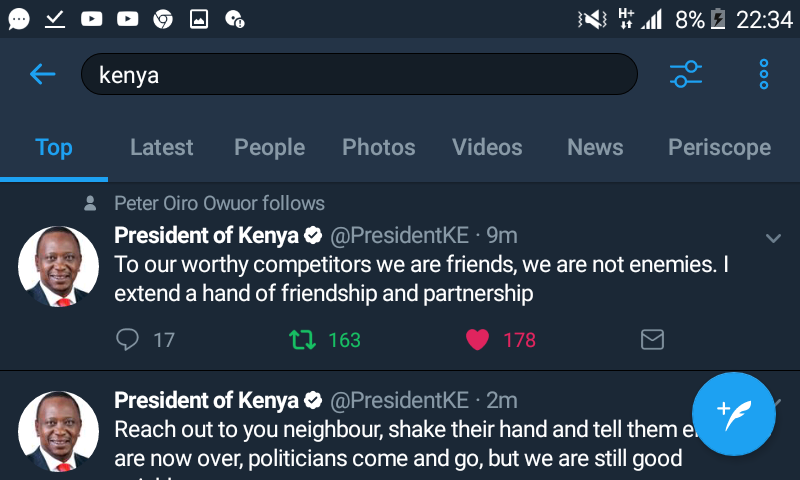Viewport: 800px width, 480px height.
Task: Tap the back arrow icon
Action: pos(42,74)
